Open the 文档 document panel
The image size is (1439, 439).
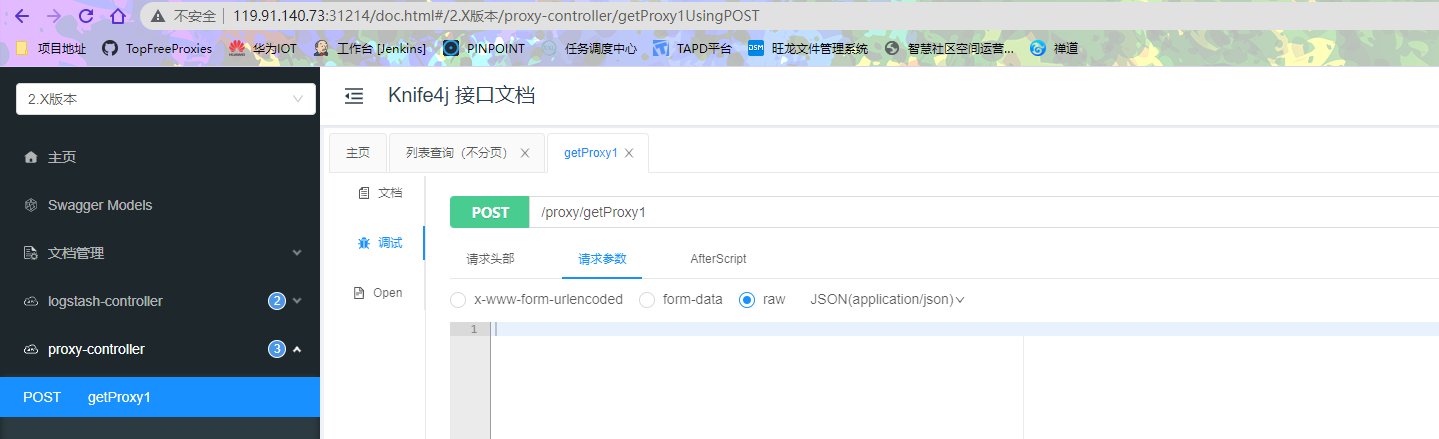tap(380, 193)
